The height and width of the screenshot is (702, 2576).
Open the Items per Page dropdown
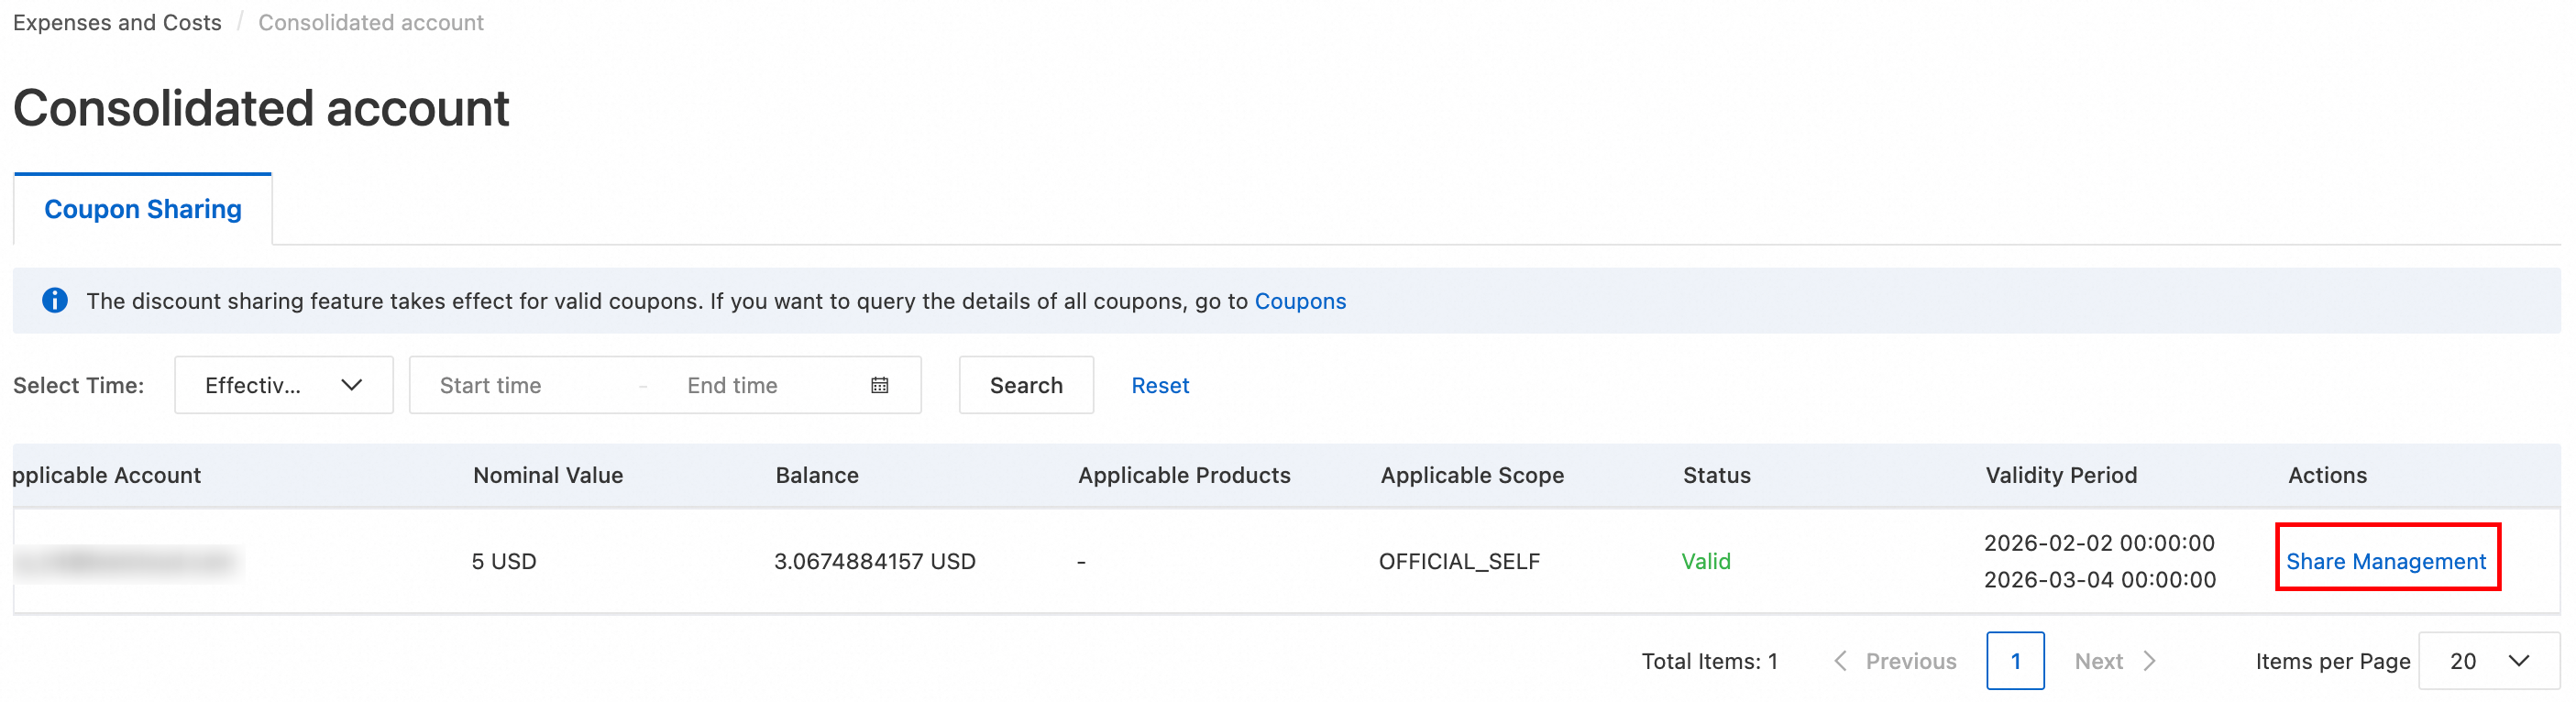click(x=2489, y=661)
